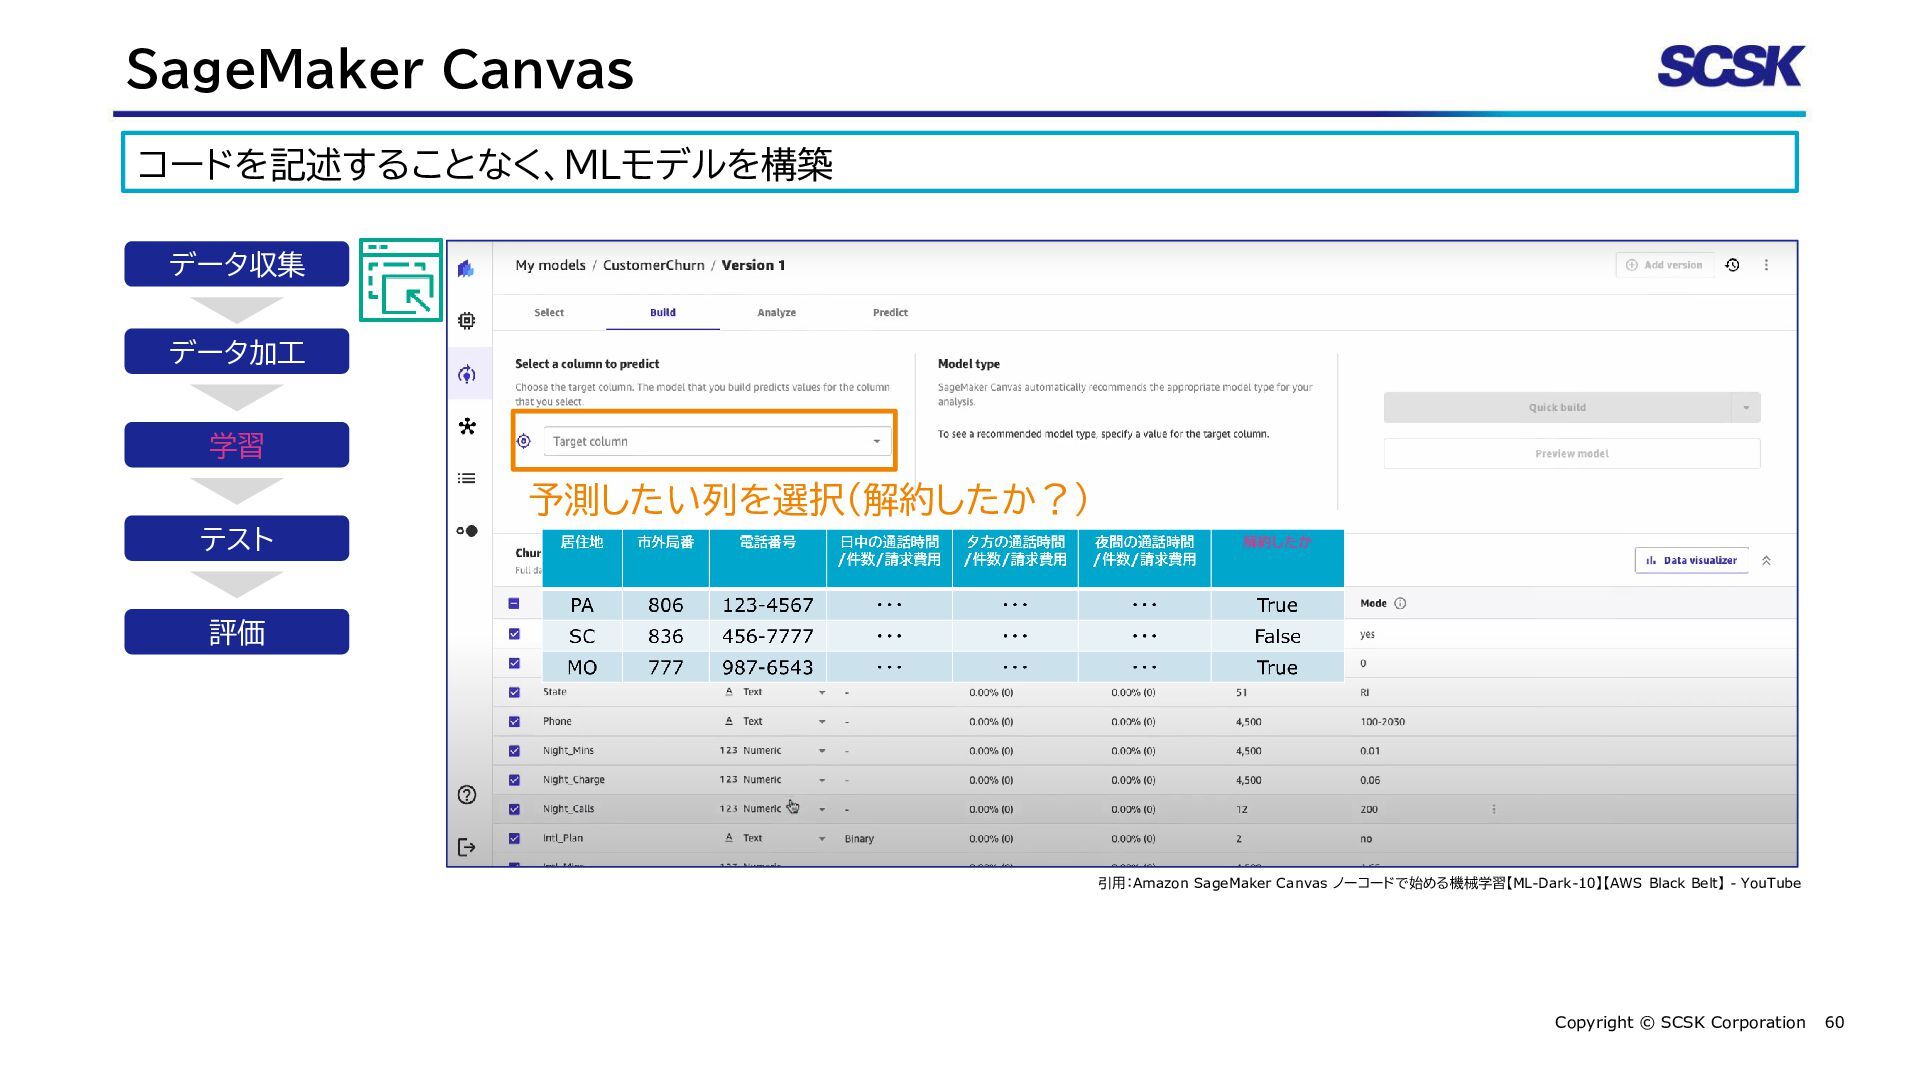Click the 学習 step box
This screenshot has height=1080, width=1920.
tap(237, 445)
